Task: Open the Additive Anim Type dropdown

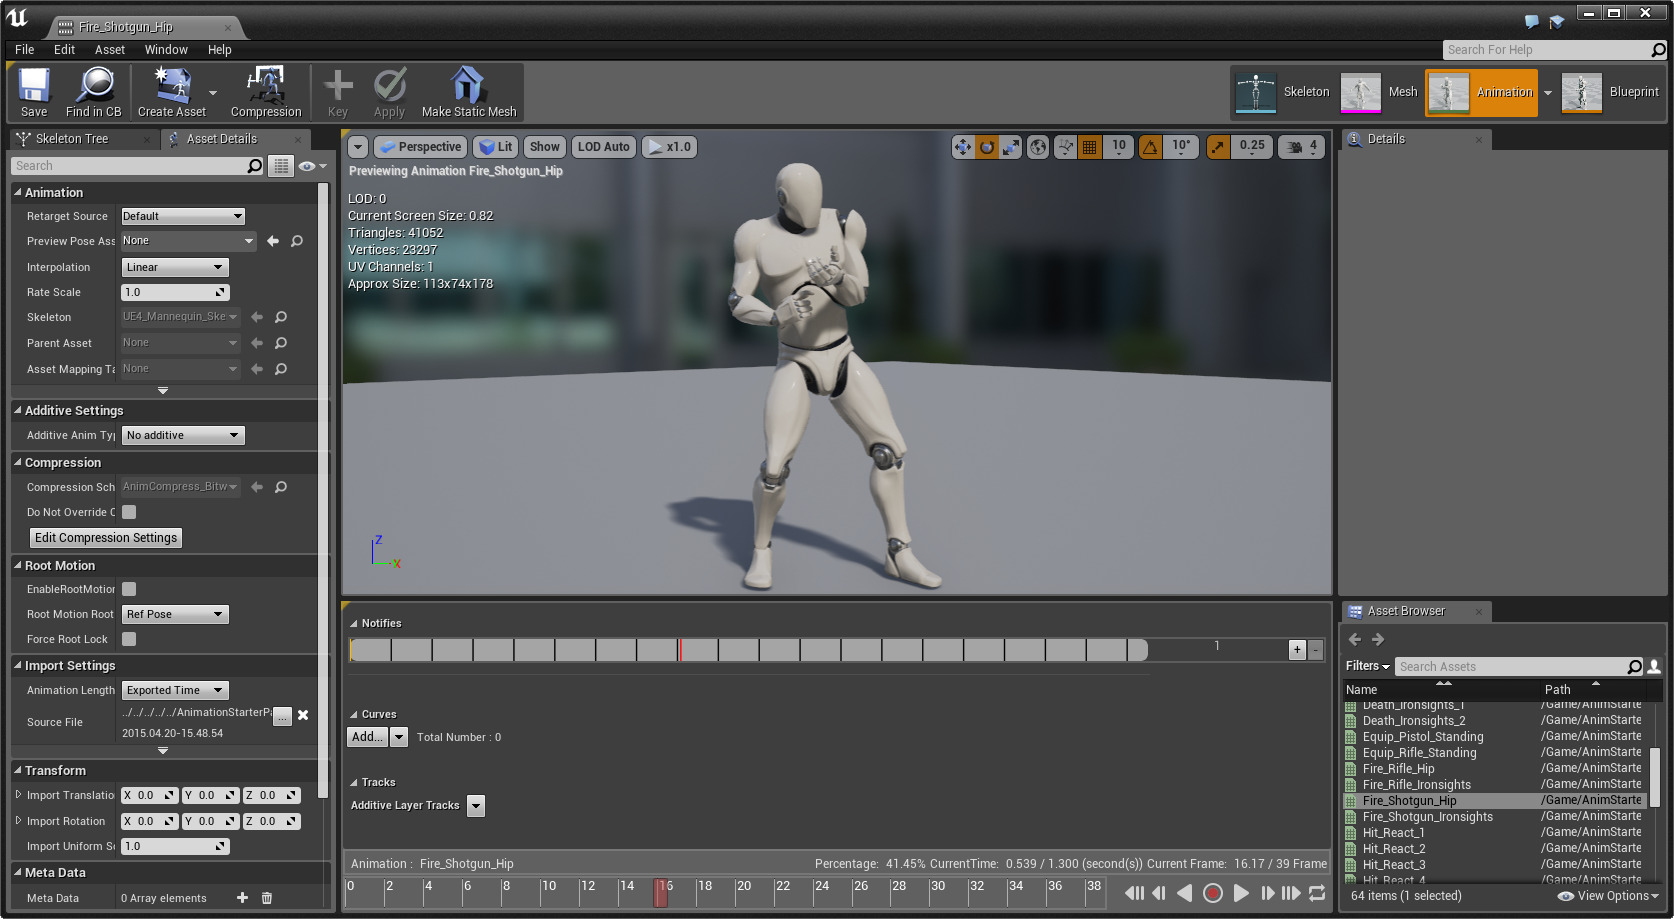Action: click(183, 435)
